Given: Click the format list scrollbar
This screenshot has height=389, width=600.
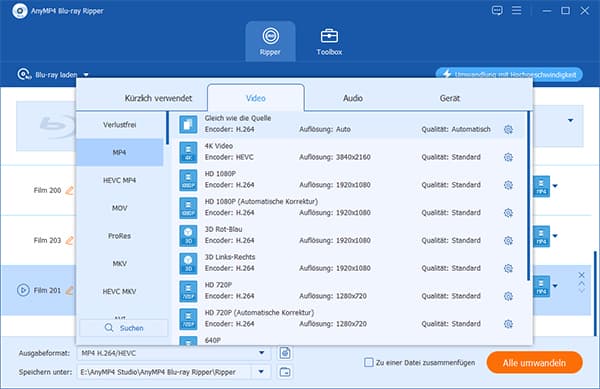Looking at the screenshot, I should tap(528, 196).
